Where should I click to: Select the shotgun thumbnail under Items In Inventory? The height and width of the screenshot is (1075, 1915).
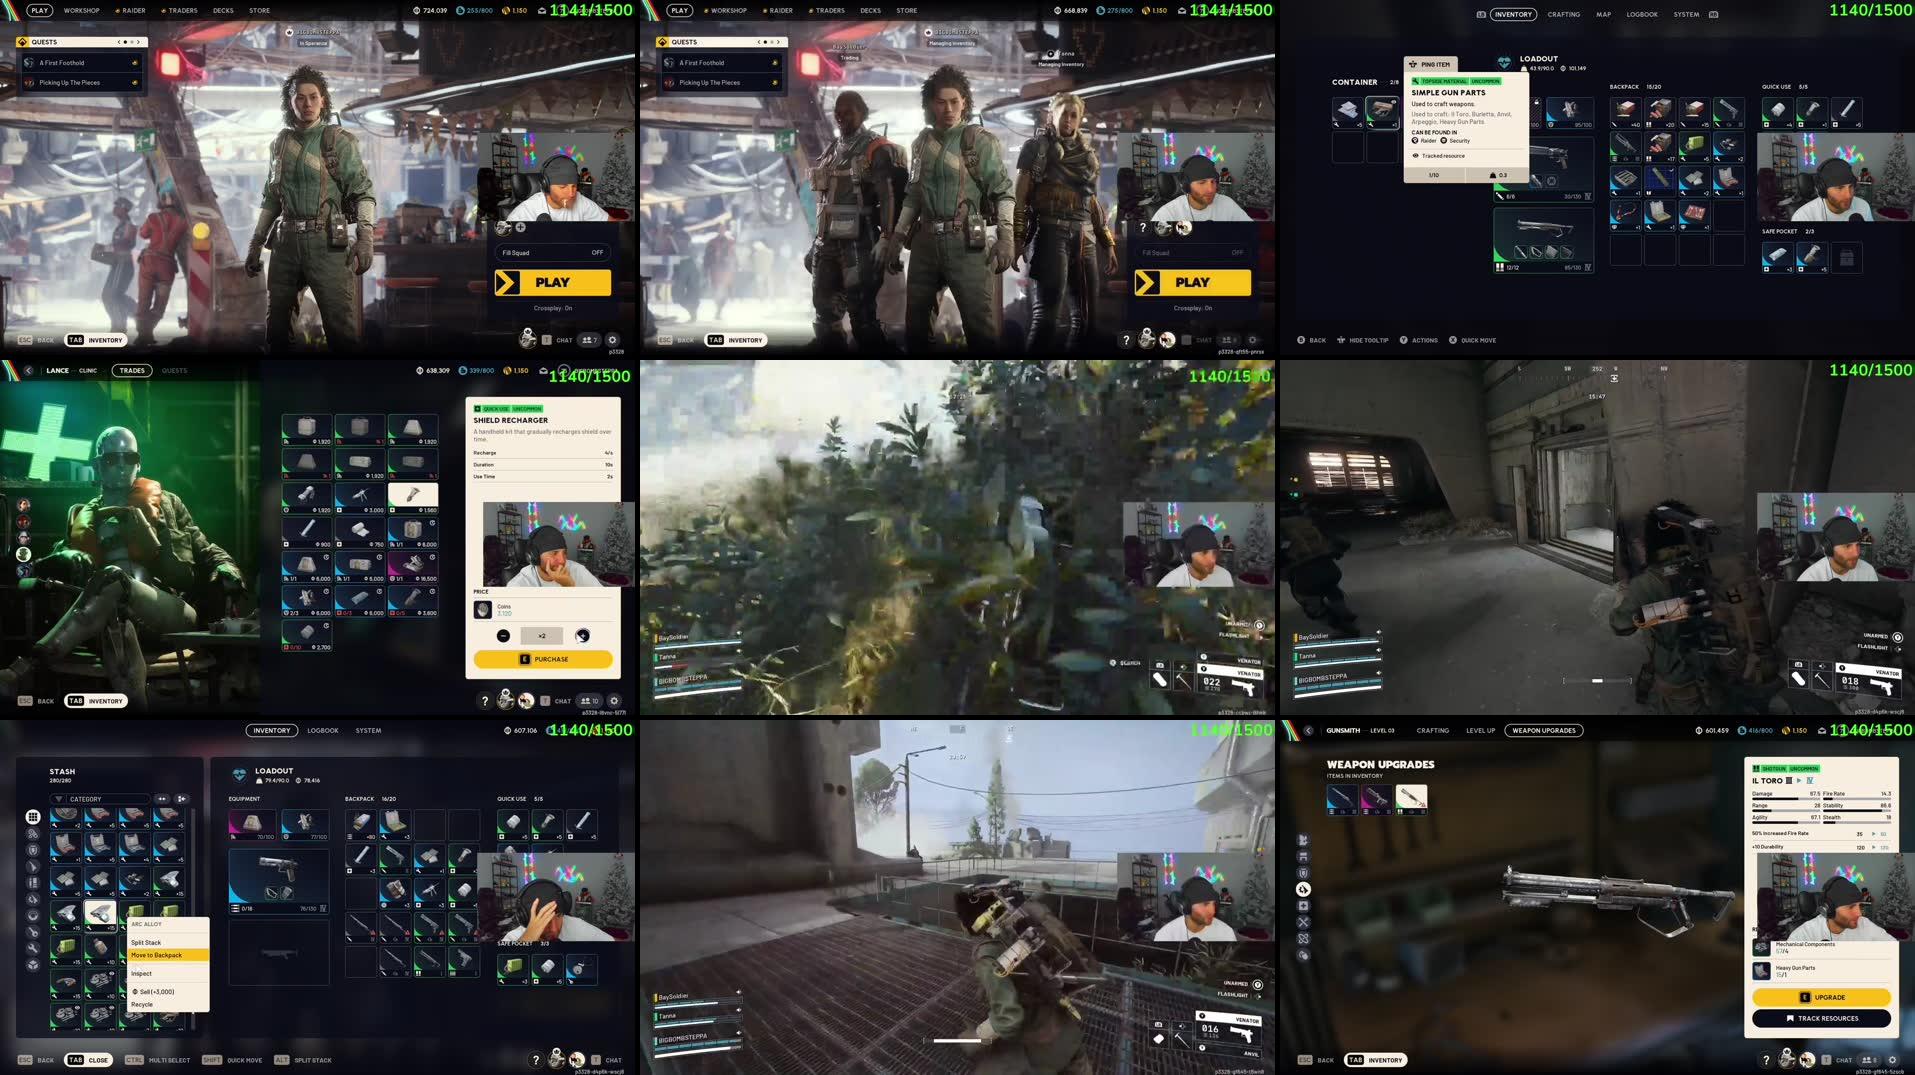pyautogui.click(x=1413, y=799)
